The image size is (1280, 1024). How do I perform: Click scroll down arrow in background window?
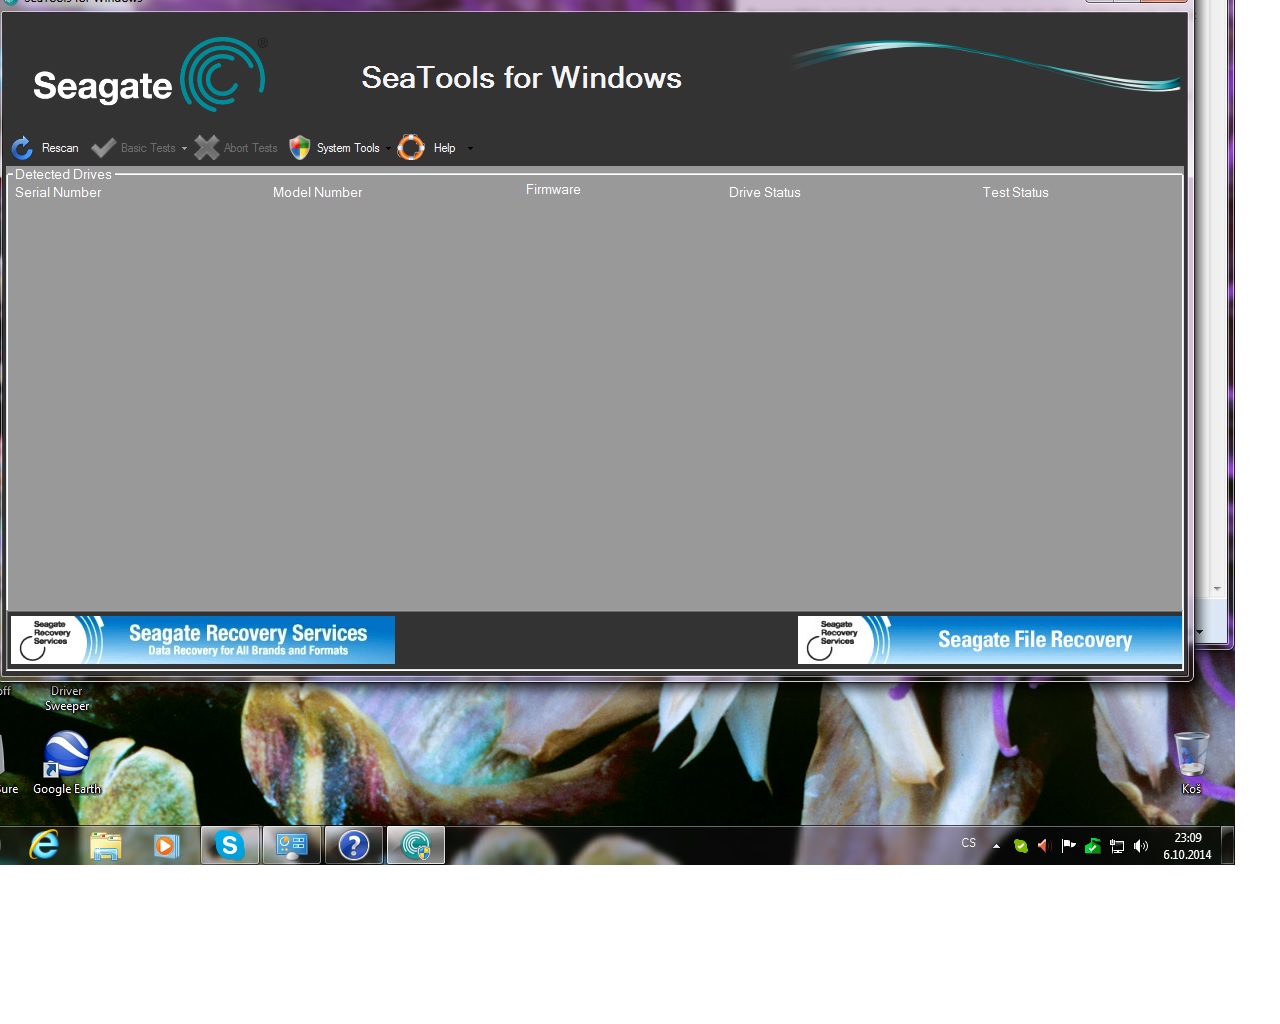pos(1217,589)
